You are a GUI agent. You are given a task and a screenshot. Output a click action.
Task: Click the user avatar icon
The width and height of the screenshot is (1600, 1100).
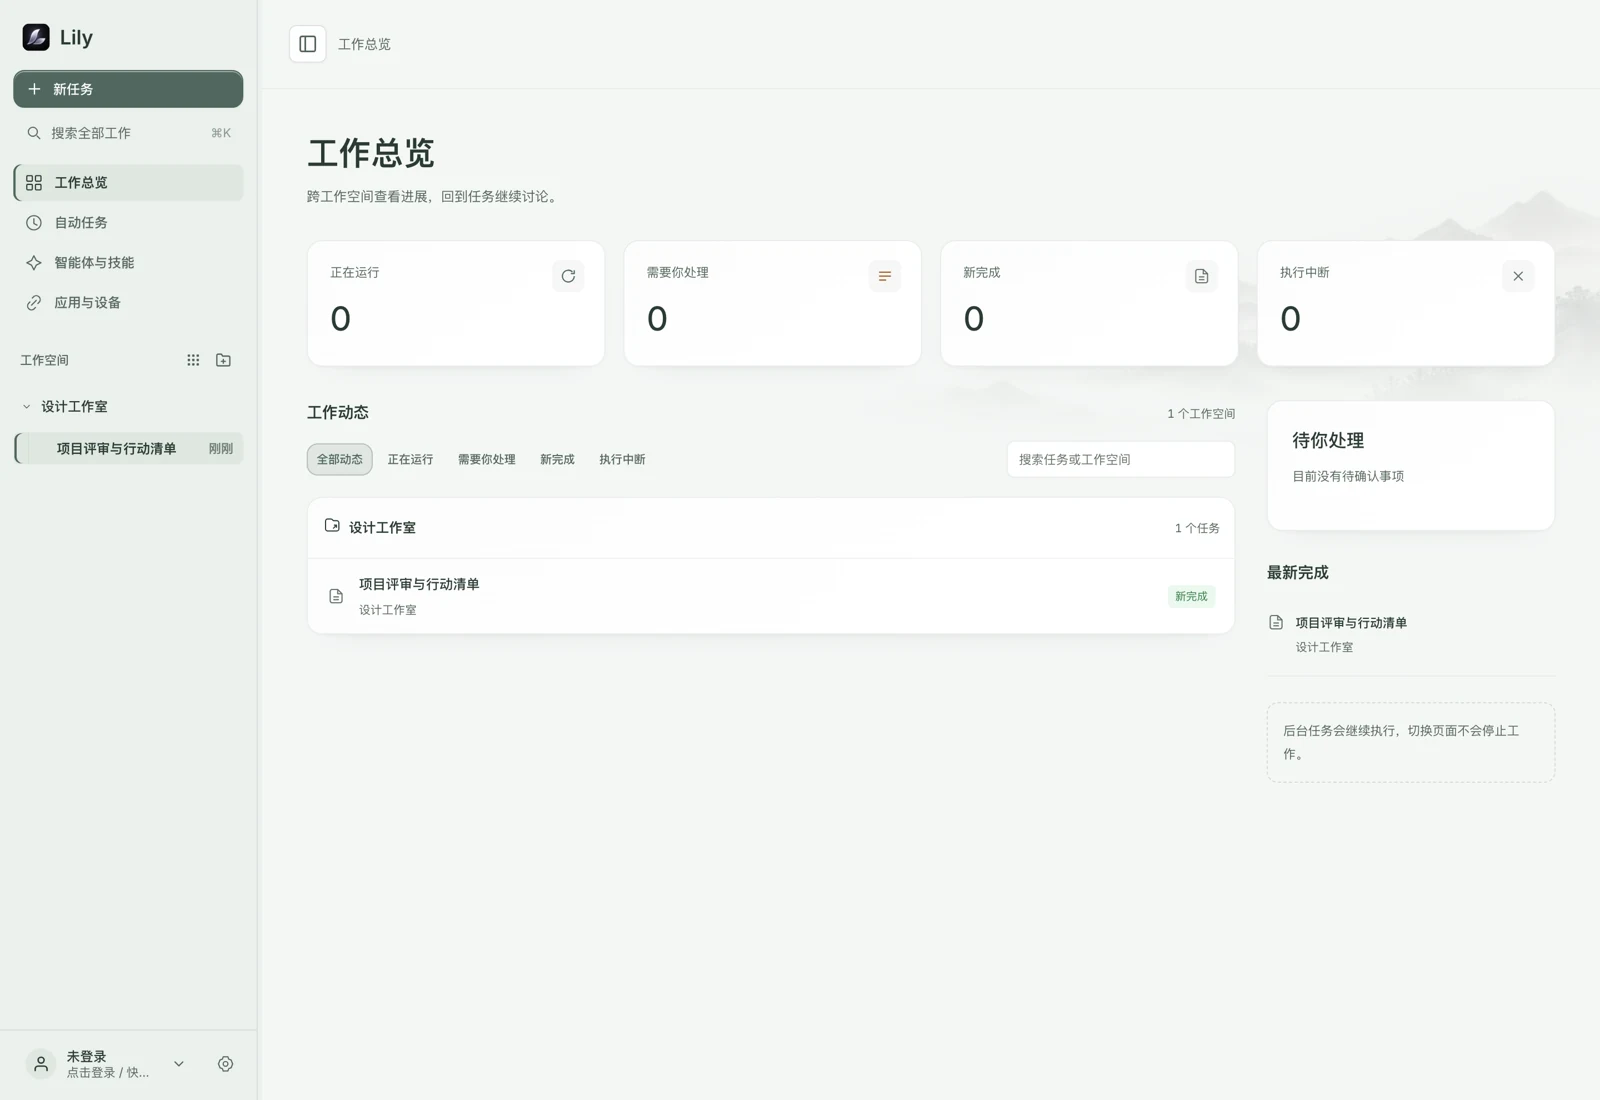(x=41, y=1064)
